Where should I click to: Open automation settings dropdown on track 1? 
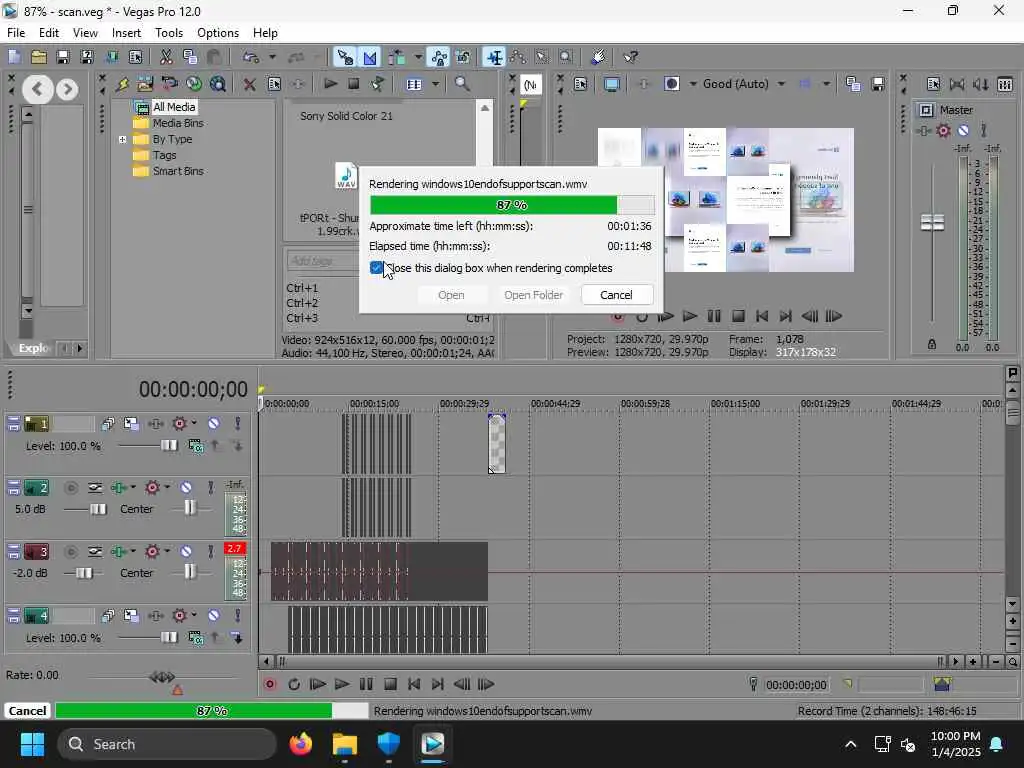coord(194,423)
